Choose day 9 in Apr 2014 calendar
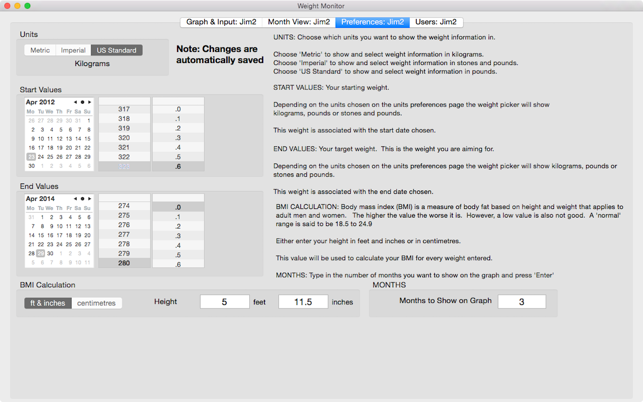643x402 pixels. (x=52, y=226)
